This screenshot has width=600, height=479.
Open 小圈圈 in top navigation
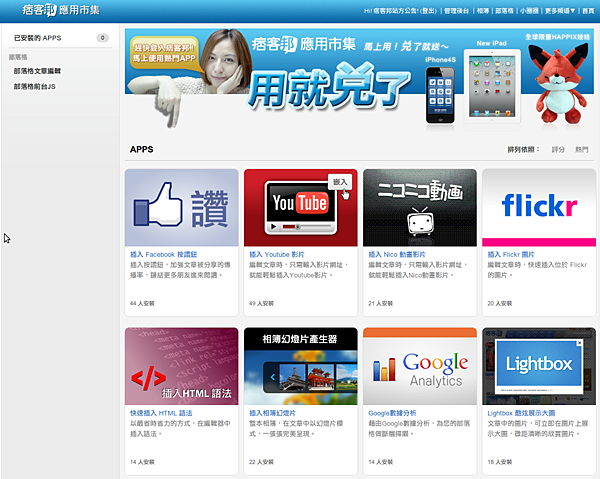coord(529,11)
